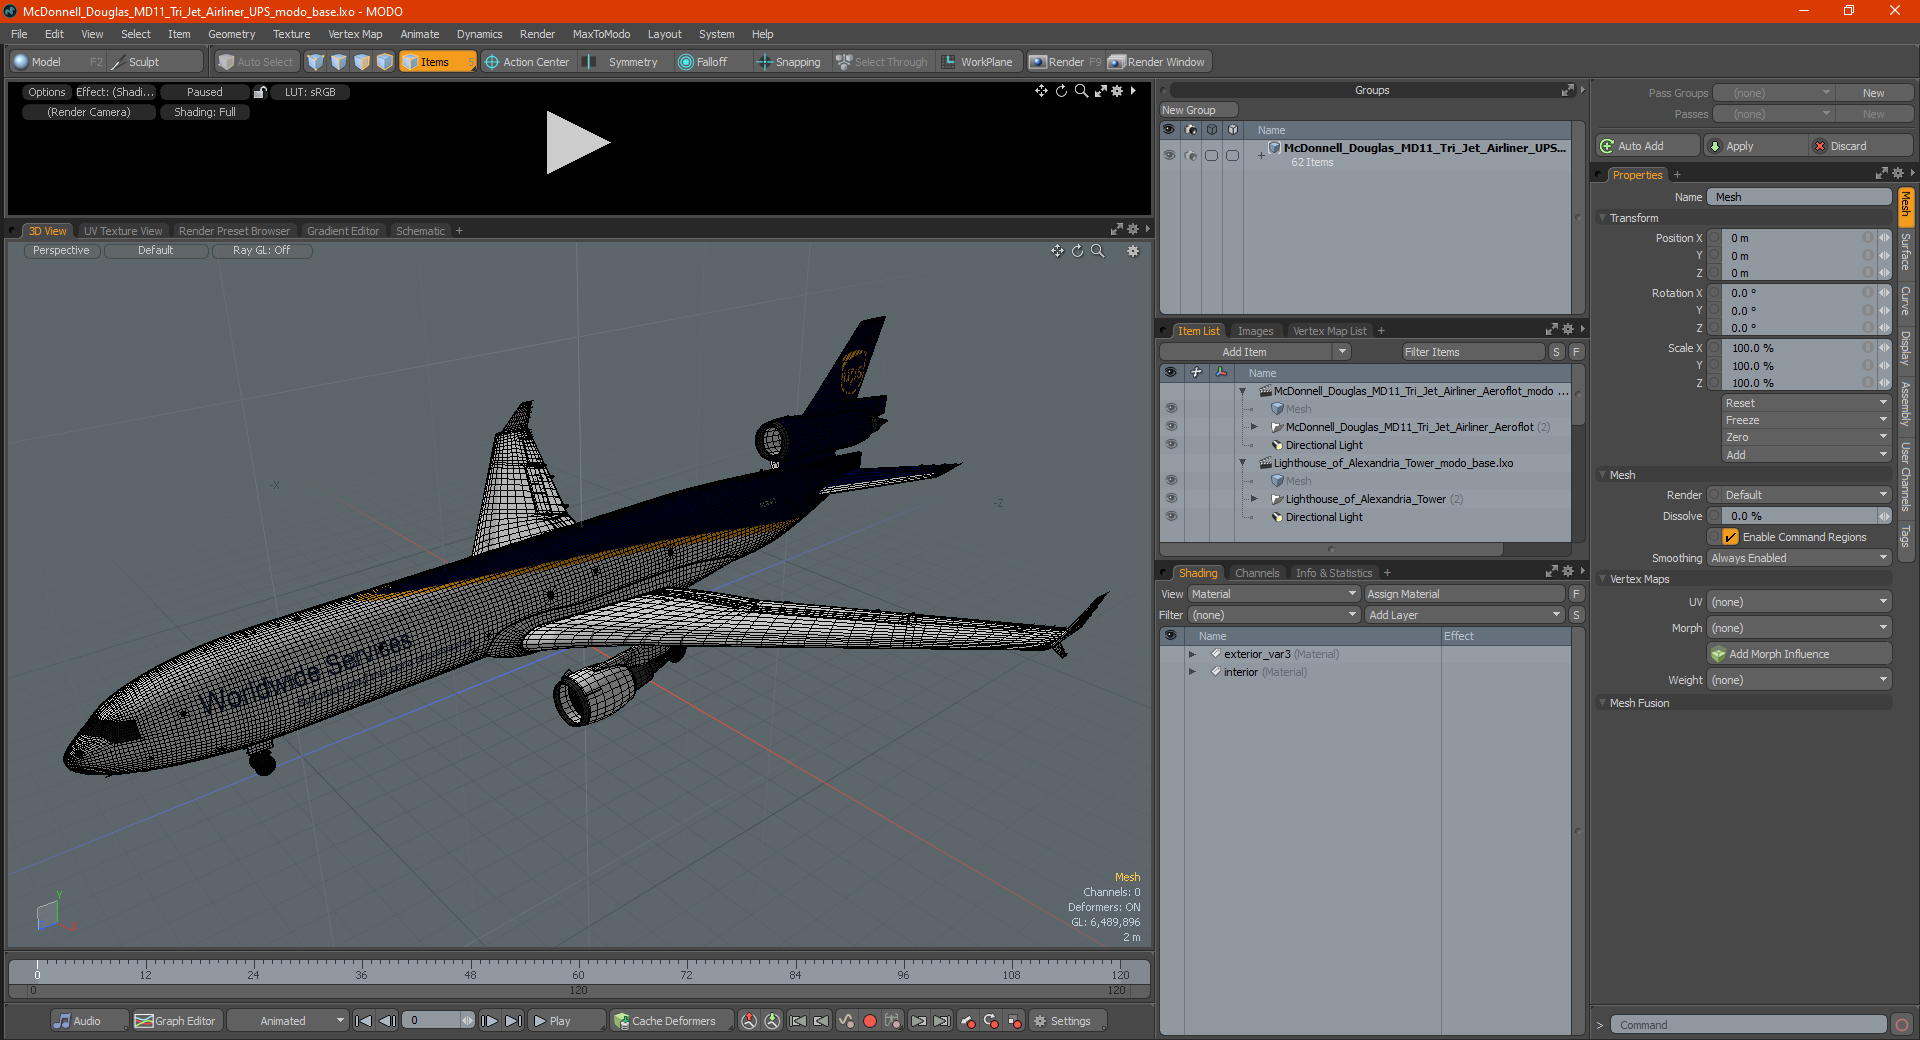Start Render from the toolbar

tap(1065, 62)
